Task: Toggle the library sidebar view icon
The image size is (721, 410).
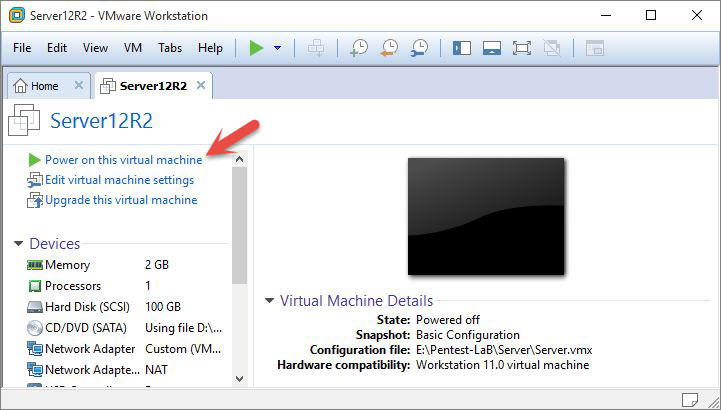Action: click(x=461, y=48)
